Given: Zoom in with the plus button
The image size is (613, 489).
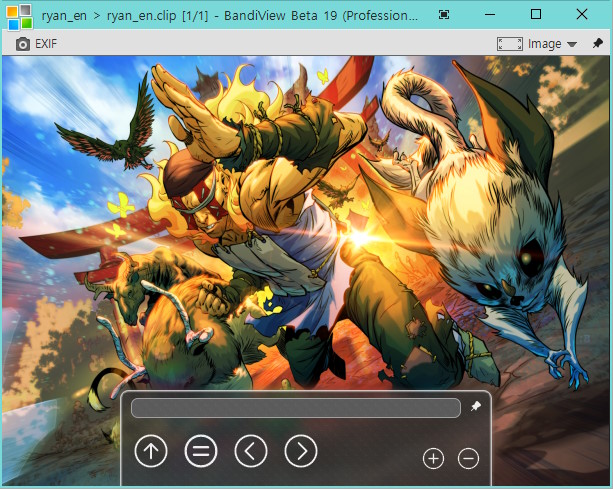Looking at the screenshot, I should (x=434, y=458).
